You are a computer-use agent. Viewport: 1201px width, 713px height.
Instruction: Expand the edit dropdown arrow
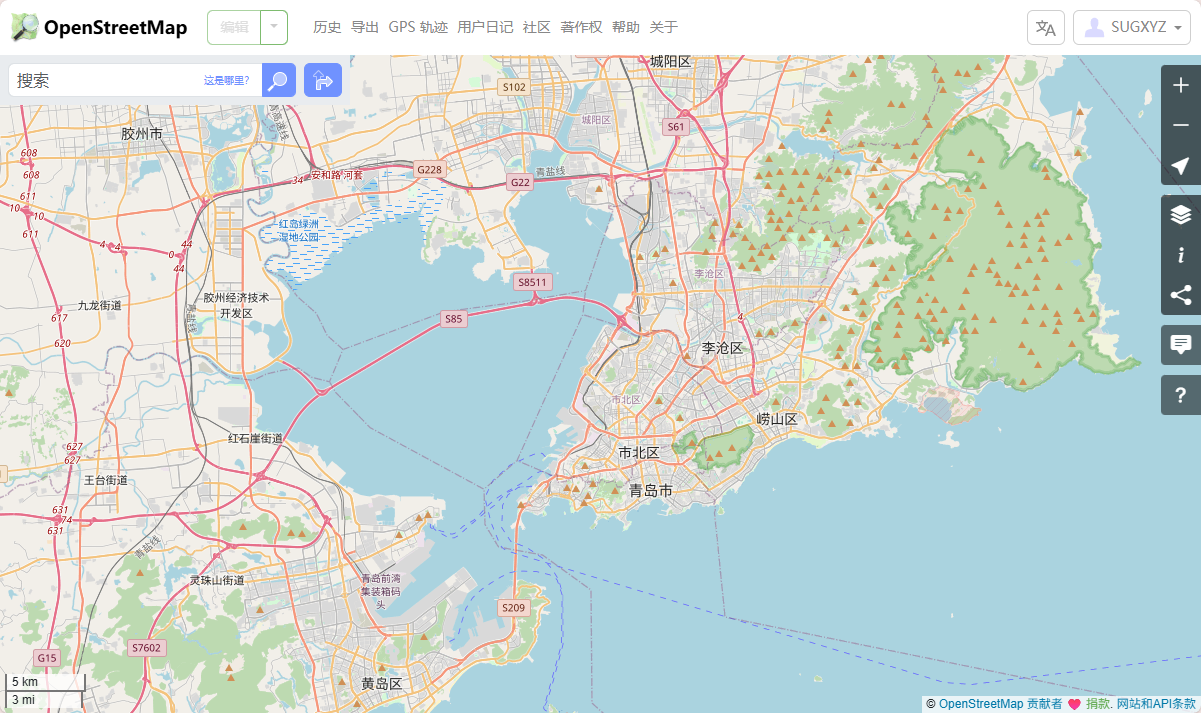point(274,28)
